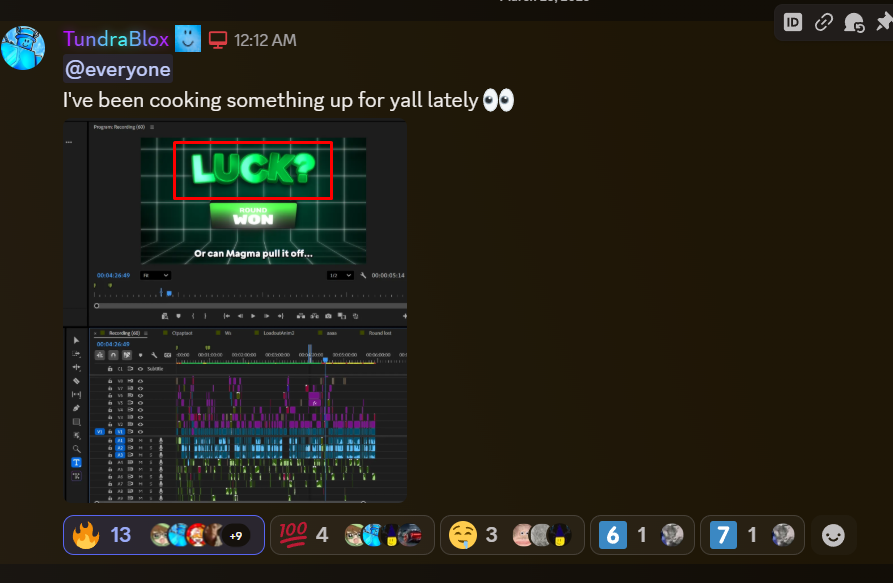Toggle the fire emoji reaction with 13

click(164, 535)
